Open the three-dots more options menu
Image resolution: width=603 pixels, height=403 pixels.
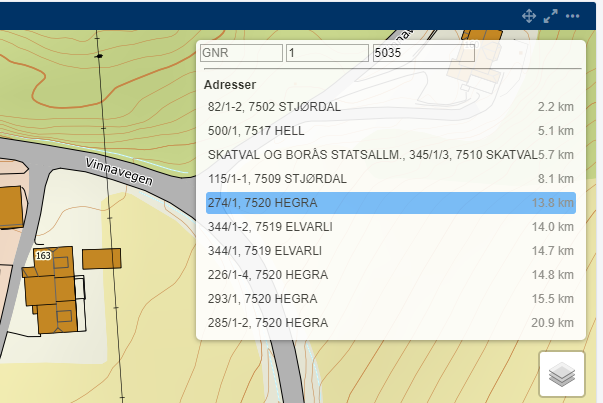click(573, 16)
